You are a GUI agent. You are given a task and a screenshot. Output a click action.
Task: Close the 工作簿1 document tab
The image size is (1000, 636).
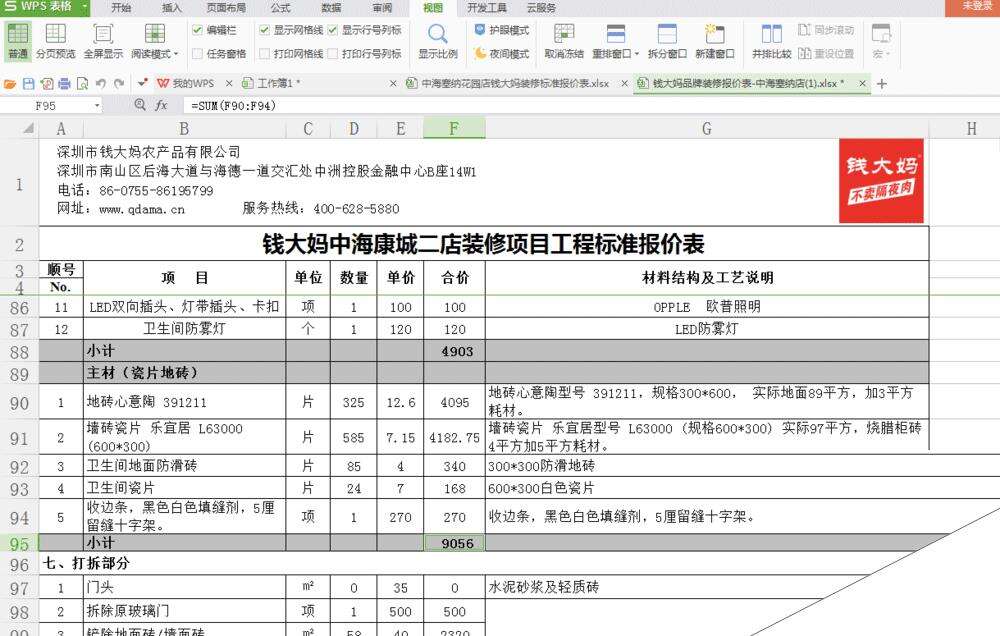point(393,84)
